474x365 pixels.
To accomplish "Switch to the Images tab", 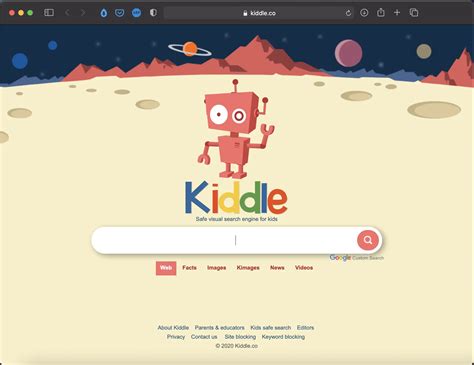I will tap(217, 268).
